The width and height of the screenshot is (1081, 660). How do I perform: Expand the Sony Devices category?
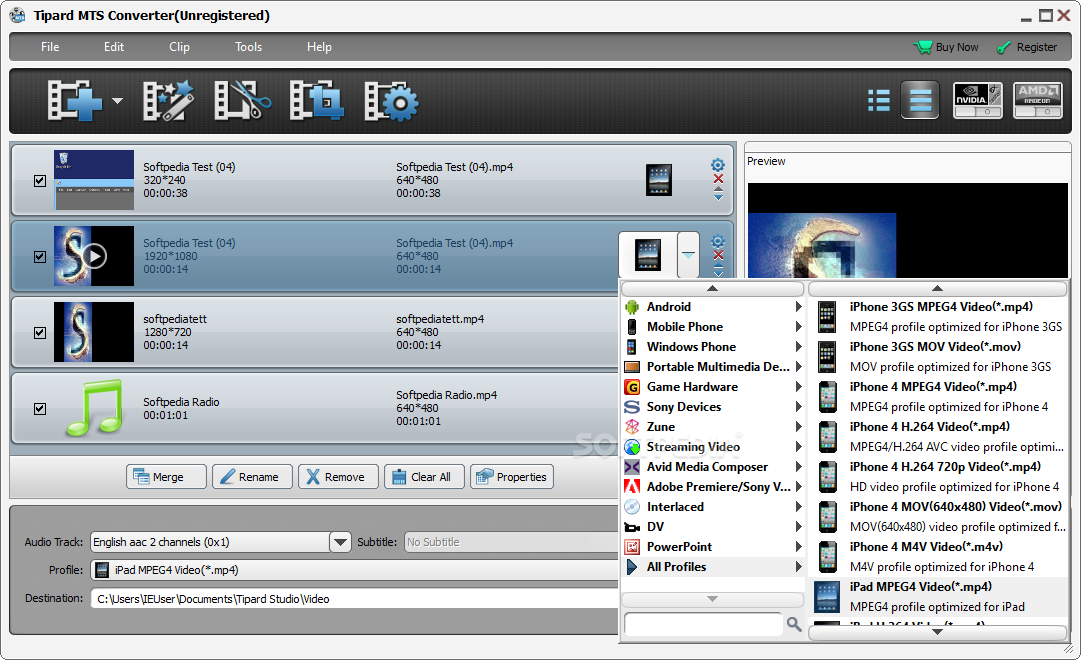[714, 407]
